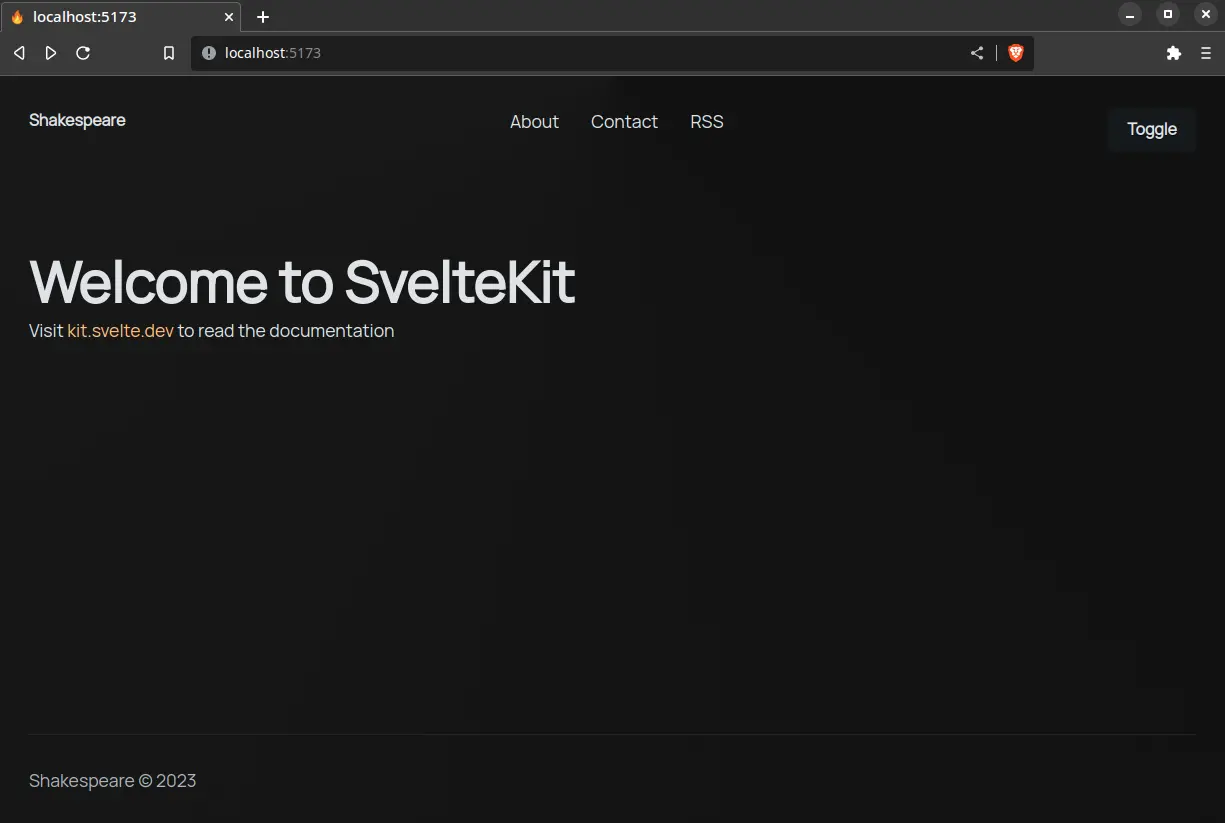Go to the About page

point(534,122)
